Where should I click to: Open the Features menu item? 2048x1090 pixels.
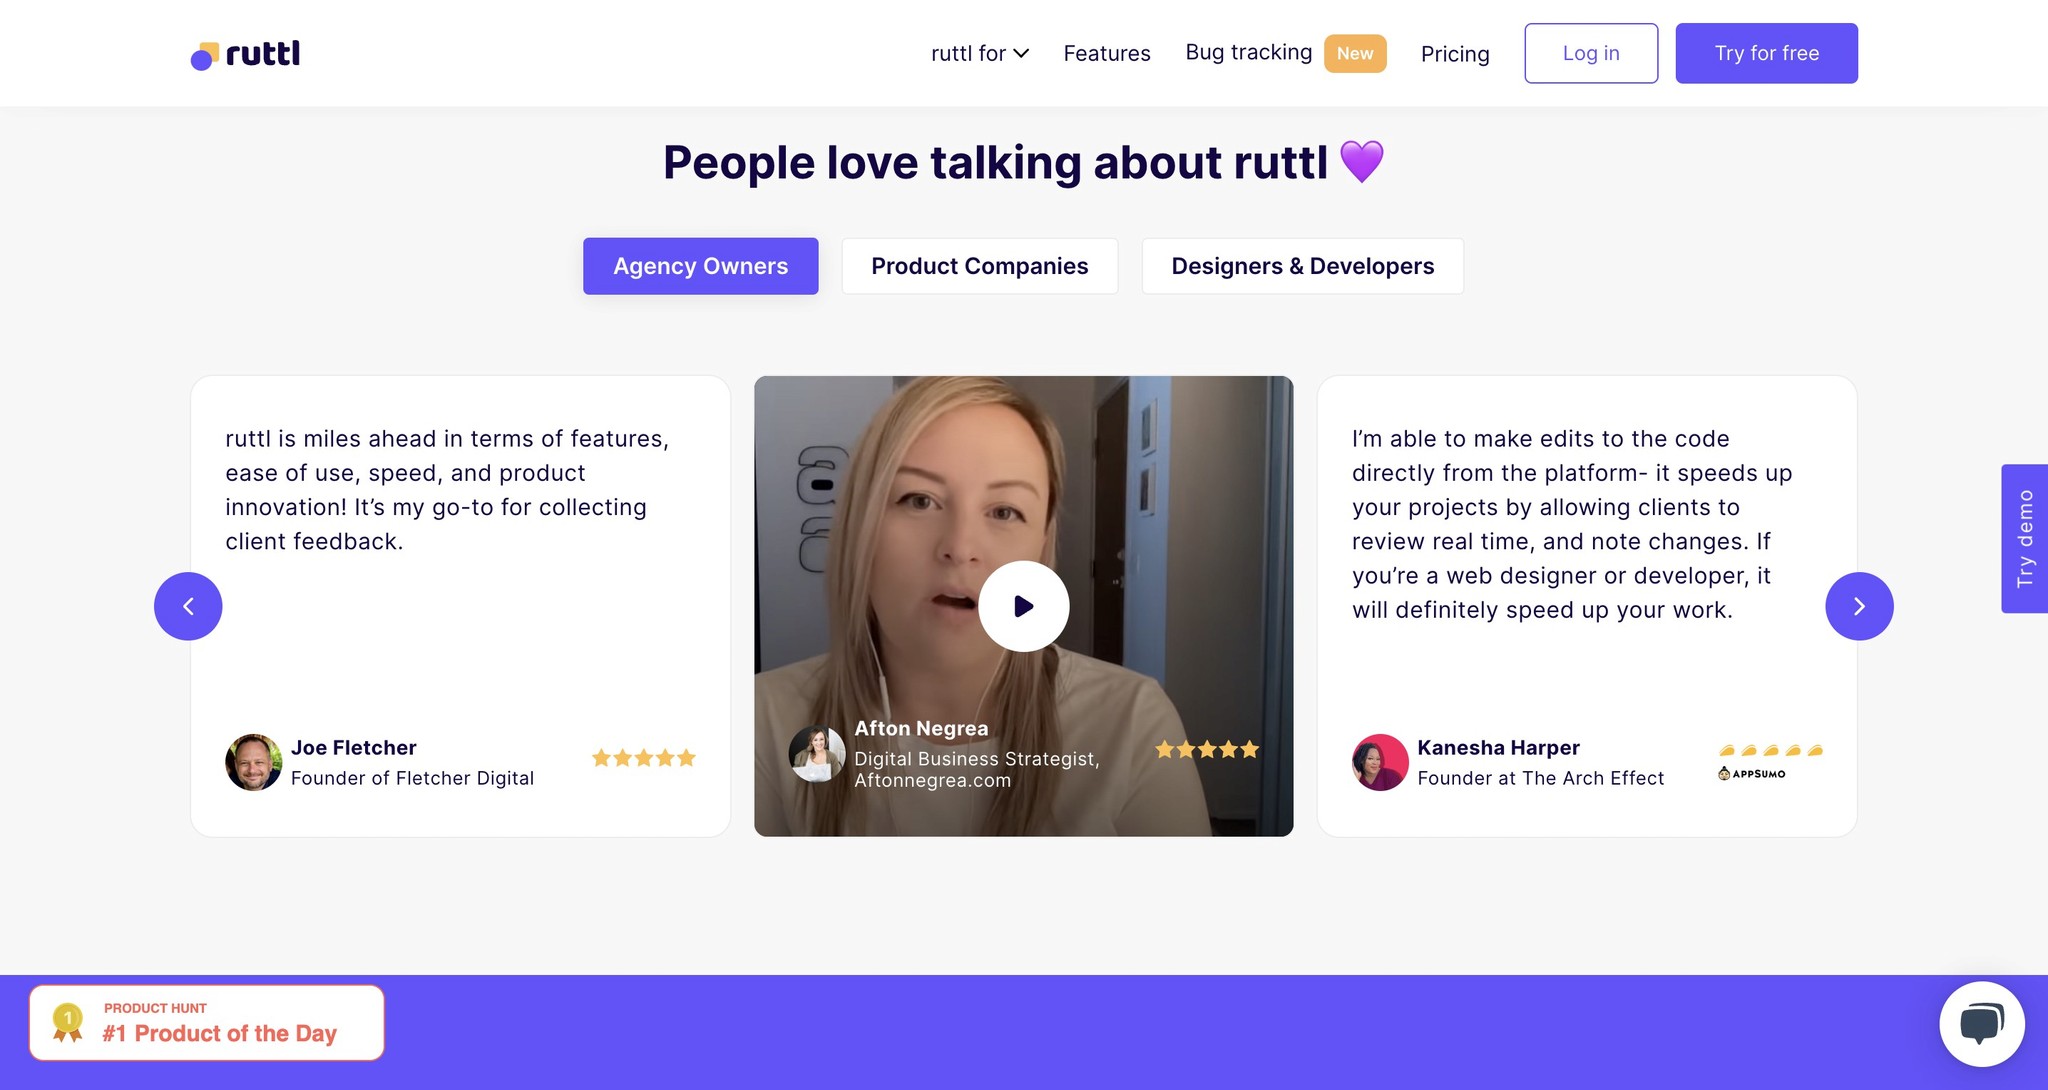1106,54
